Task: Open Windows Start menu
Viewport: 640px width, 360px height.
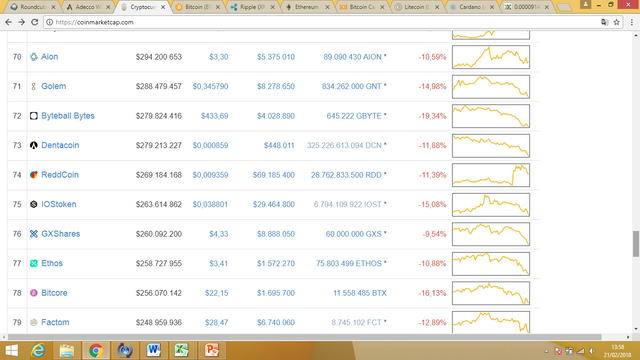Action: (x=11, y=350)
